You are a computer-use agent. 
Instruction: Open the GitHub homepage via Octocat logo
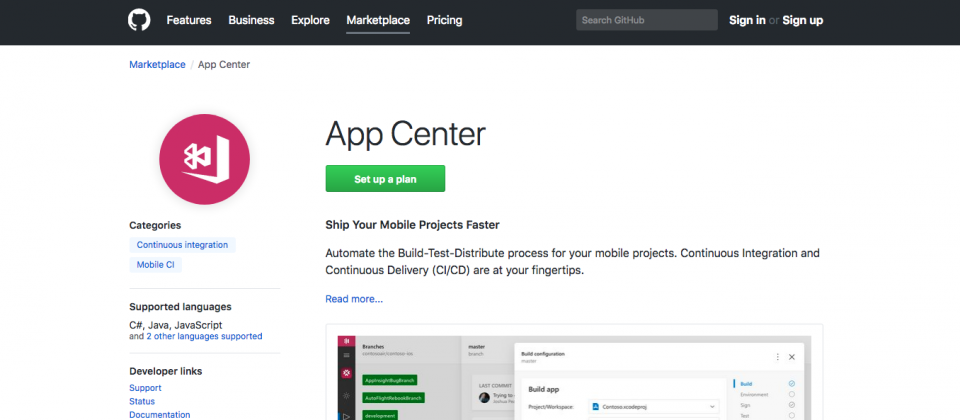tap(139, 20)
